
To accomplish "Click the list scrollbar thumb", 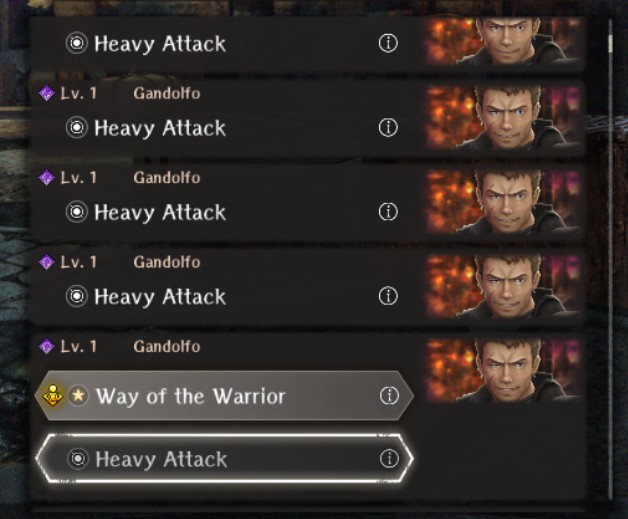I will coord(610,43).
